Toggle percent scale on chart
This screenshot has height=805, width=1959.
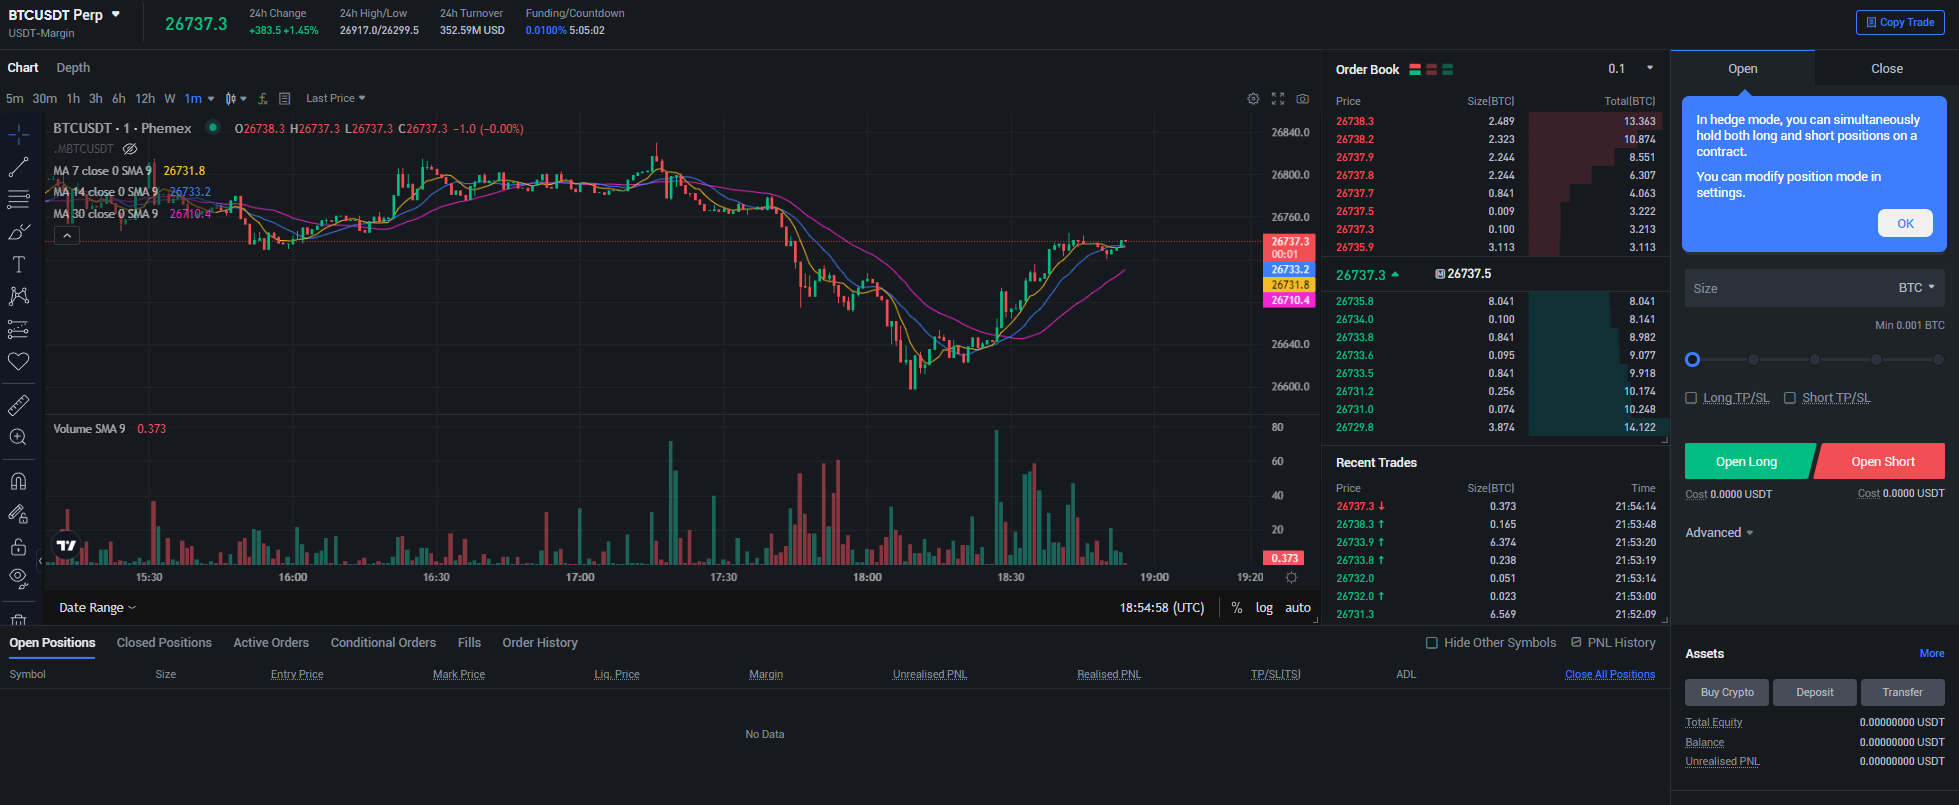[x=1237, y=608]
